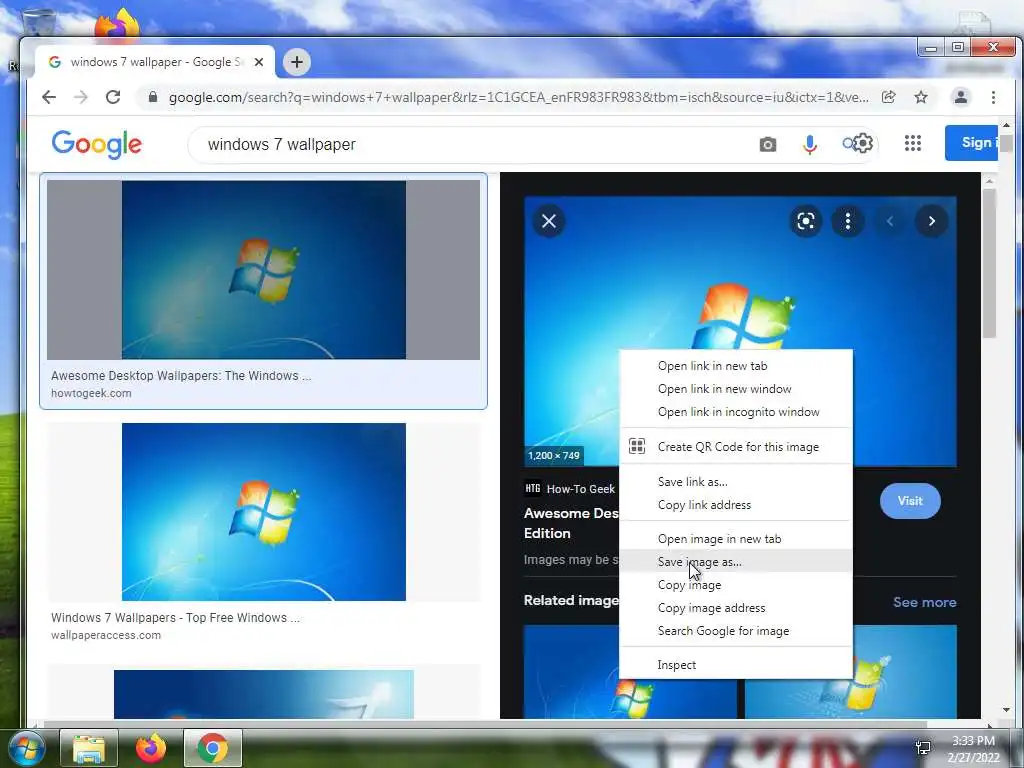Click the Sign in button

coord(971,142)
